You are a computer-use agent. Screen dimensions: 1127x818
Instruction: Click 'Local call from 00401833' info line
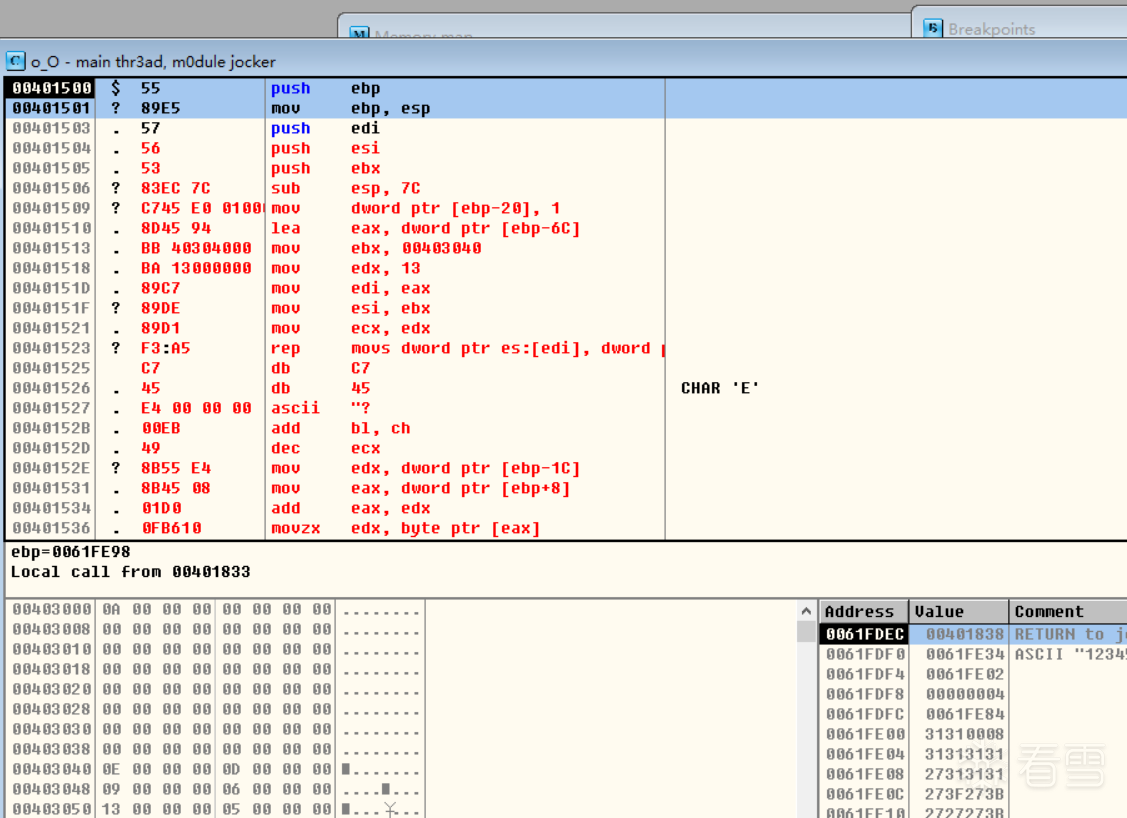[130, 572]
